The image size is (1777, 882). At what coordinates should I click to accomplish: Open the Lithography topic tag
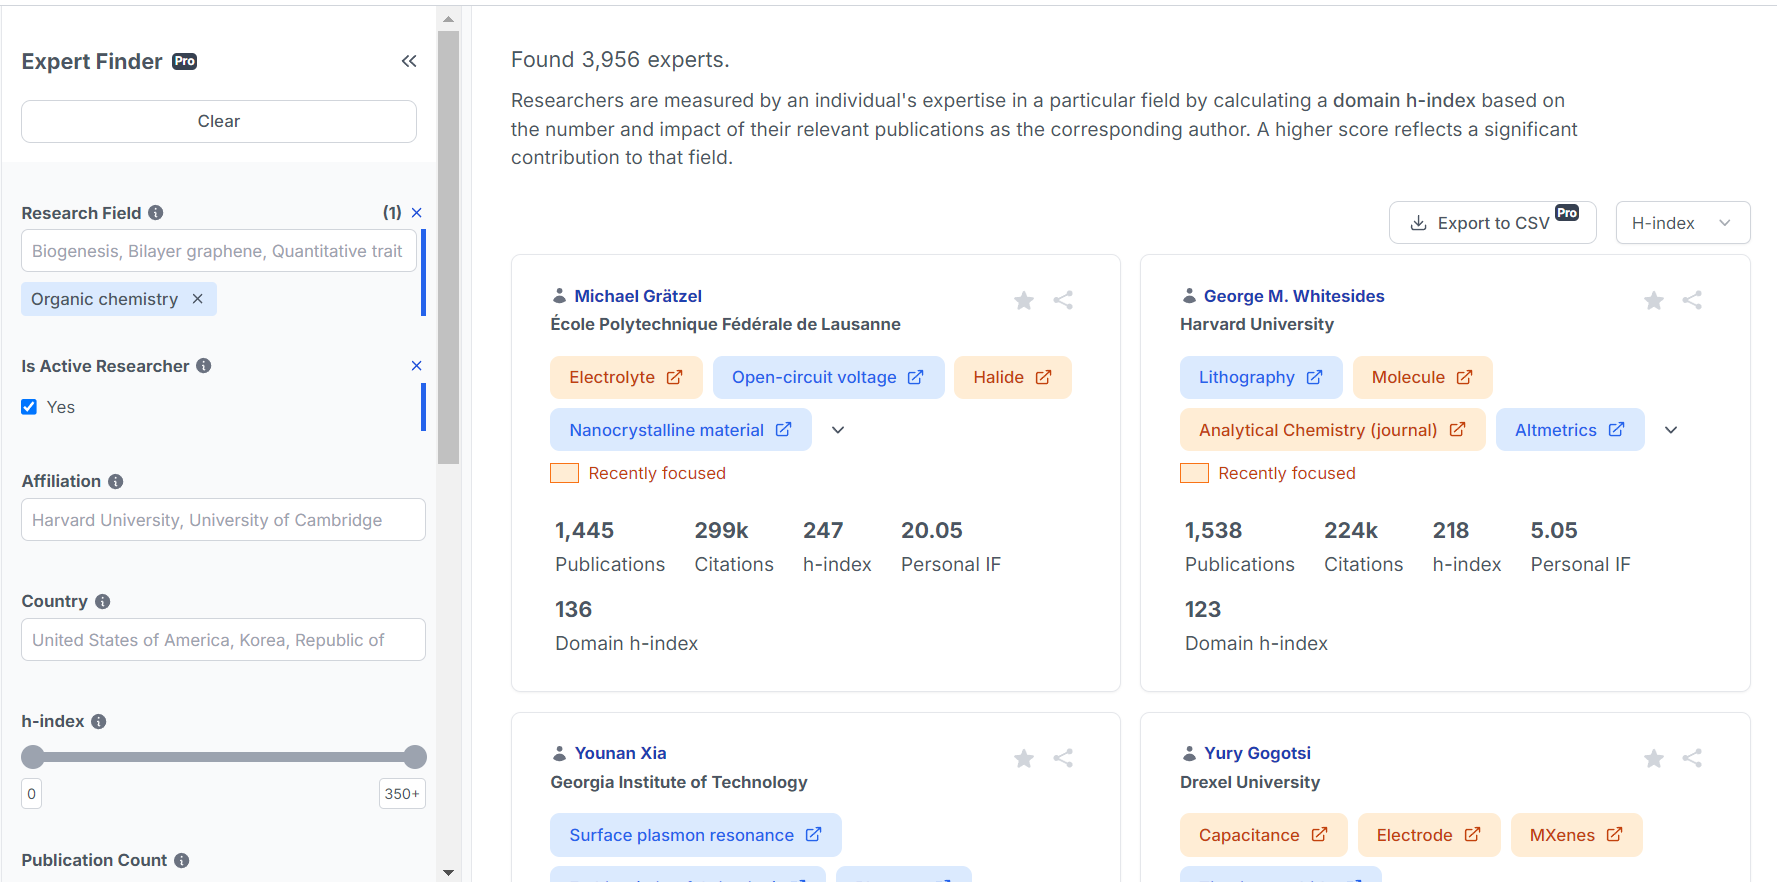pyautogui.click(x=1261, y=378)
